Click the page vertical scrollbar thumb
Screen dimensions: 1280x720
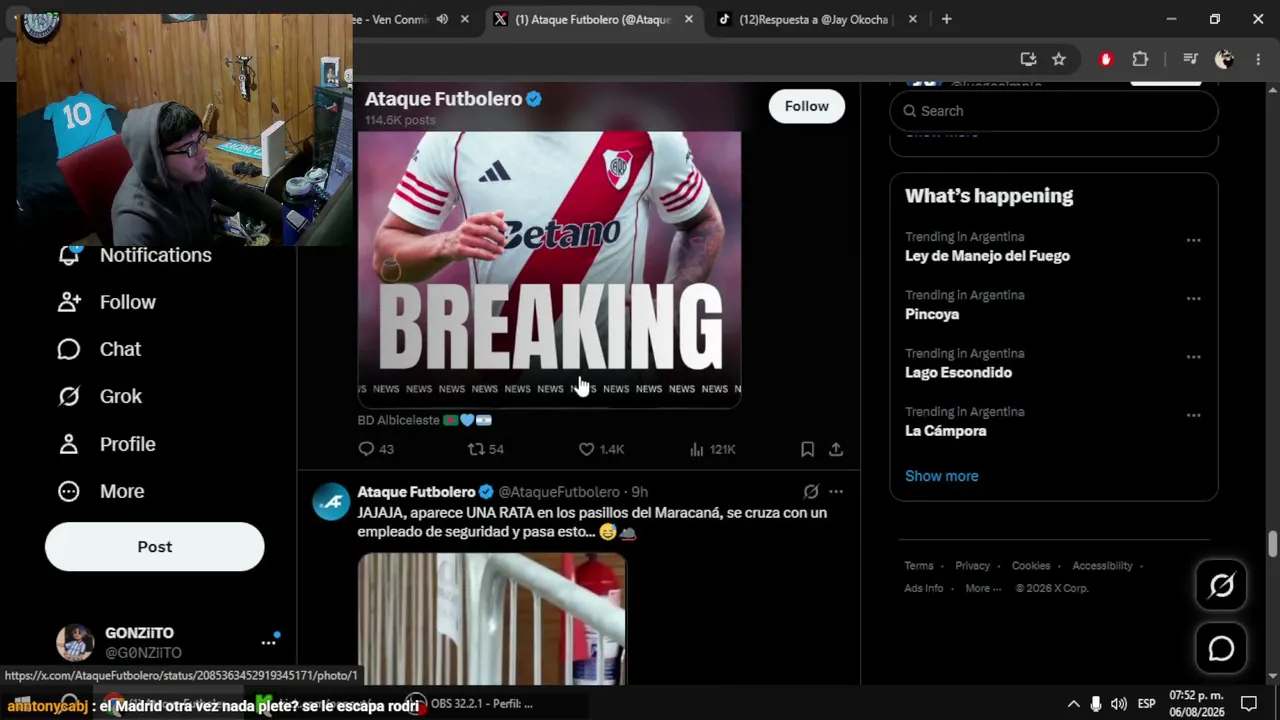1272,545
